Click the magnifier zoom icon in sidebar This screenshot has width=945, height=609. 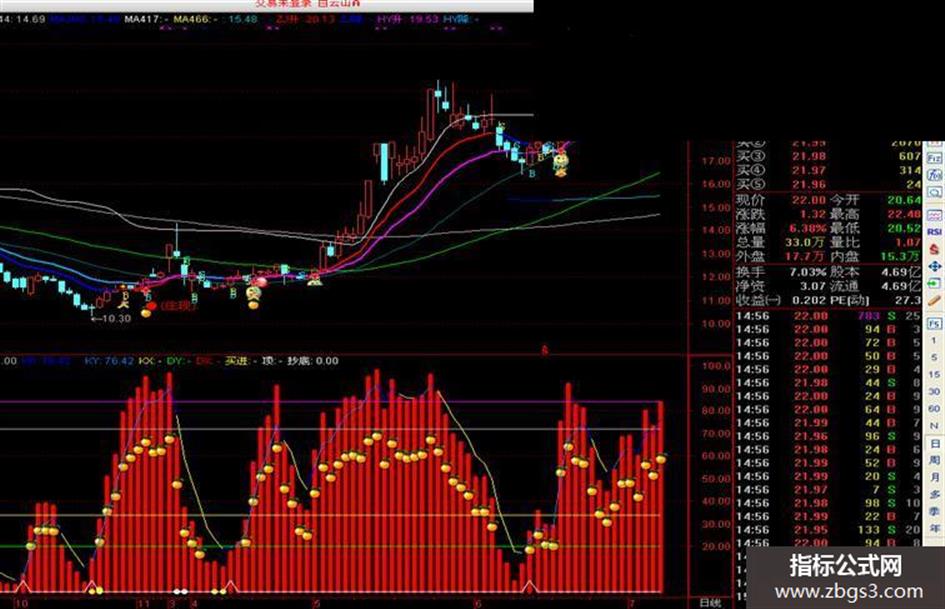[x=934, y=193]
